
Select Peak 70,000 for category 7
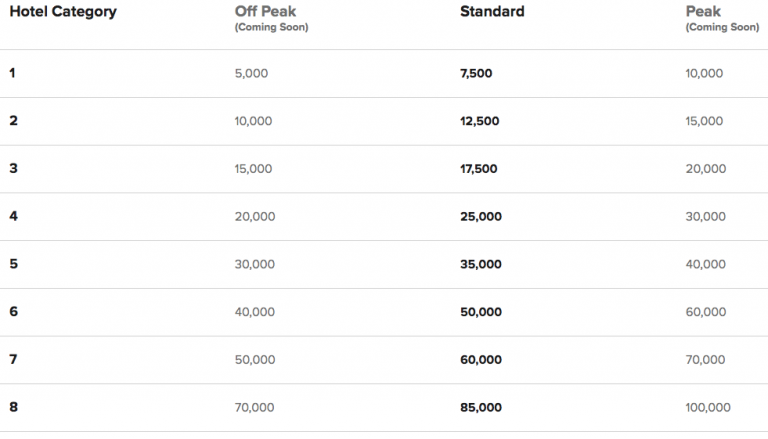coord(704,360)
